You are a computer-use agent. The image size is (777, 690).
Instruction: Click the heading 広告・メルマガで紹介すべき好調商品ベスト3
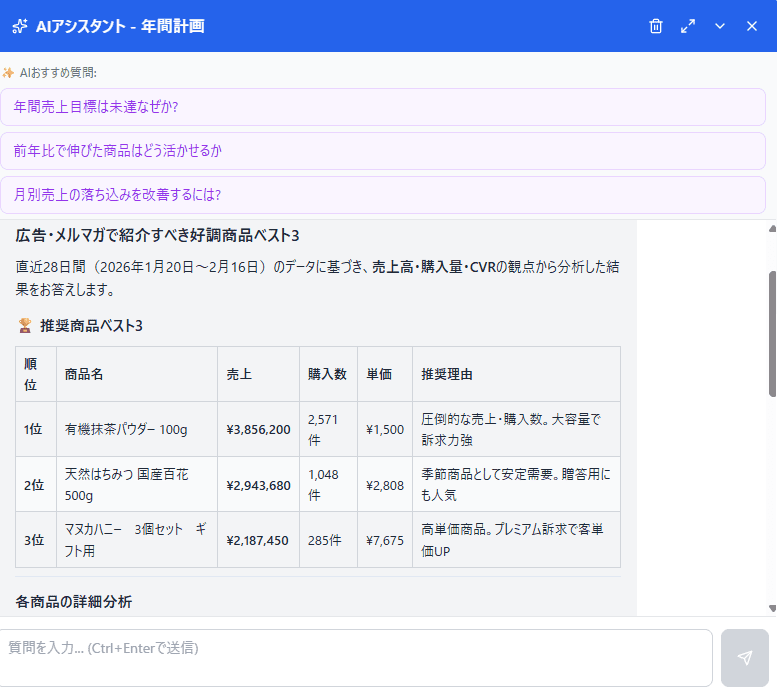(x=157, y=235)
